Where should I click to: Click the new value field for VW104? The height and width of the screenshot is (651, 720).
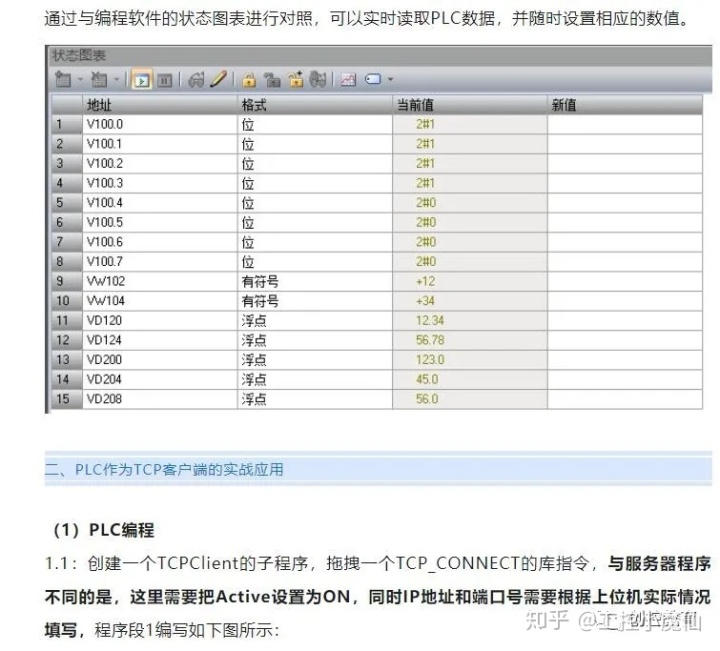click(x=625, y=301)
